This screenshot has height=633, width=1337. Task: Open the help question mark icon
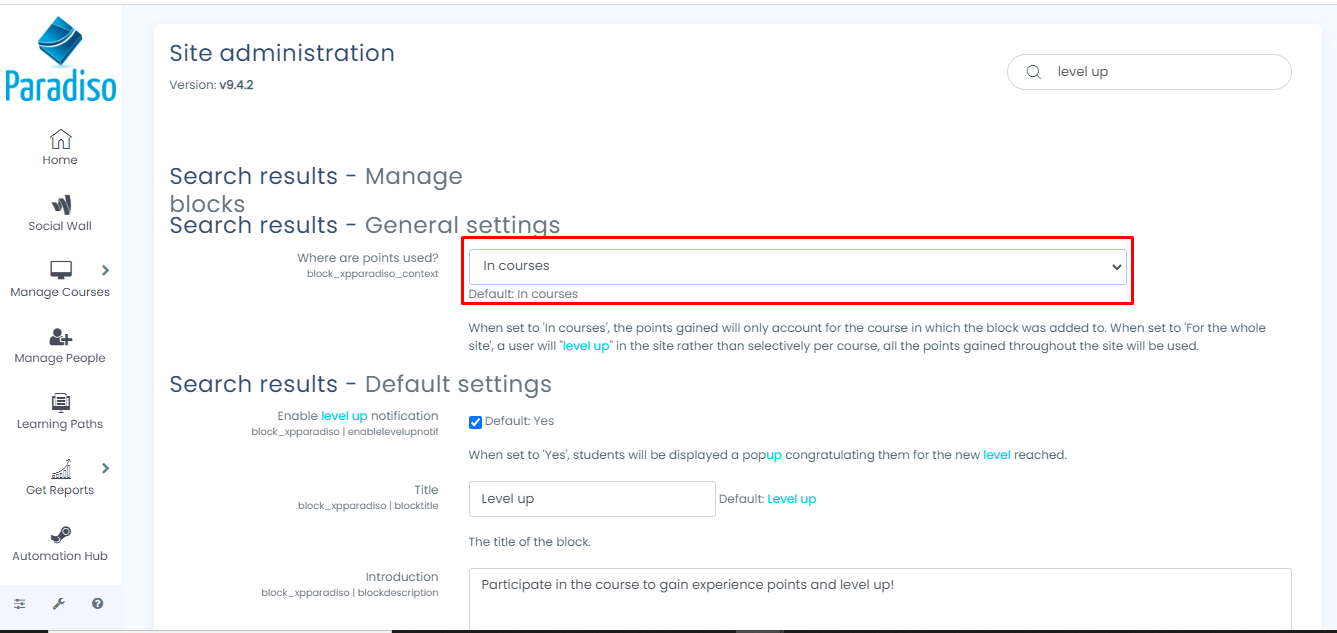[x=97, y=604]
